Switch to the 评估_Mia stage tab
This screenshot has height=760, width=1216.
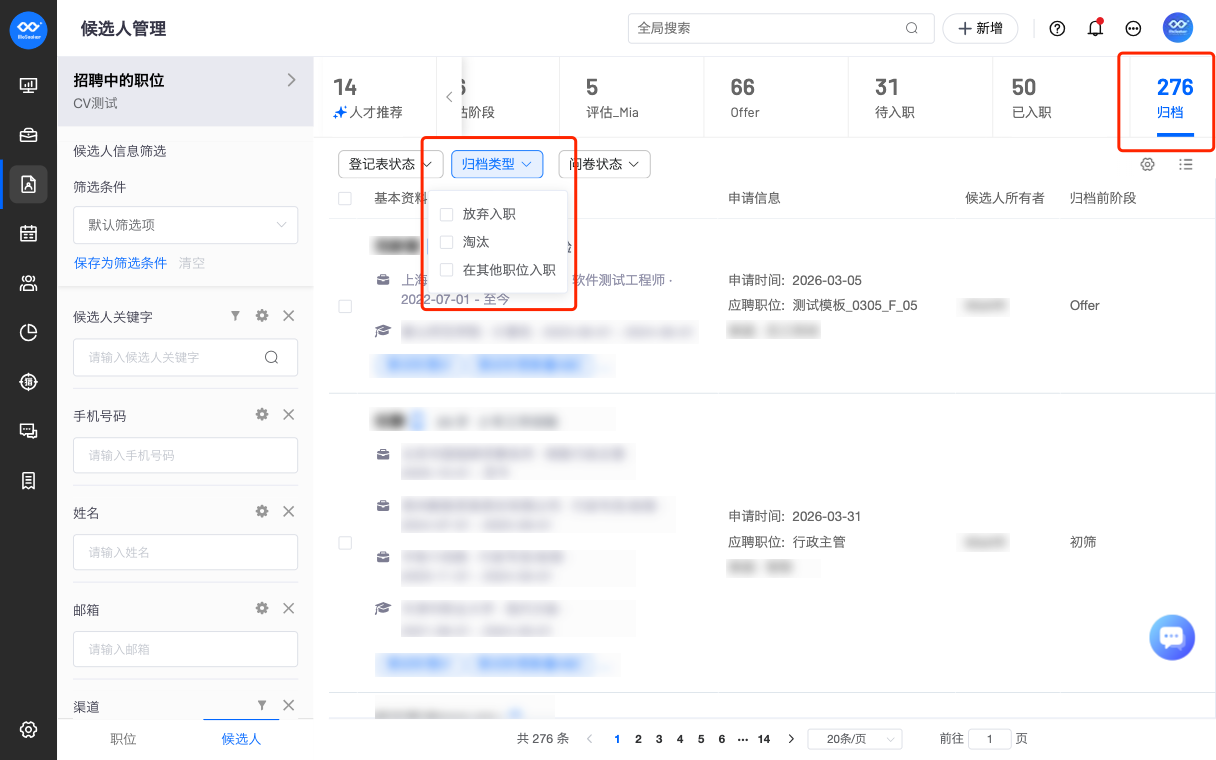631,98
